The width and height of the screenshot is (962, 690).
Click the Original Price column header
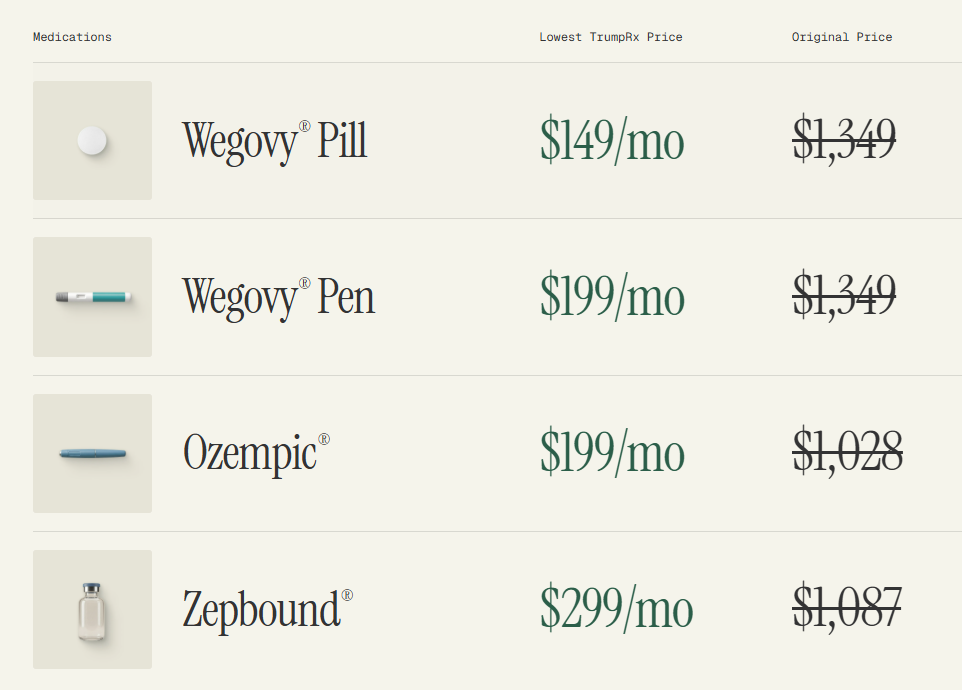point(842,37)
